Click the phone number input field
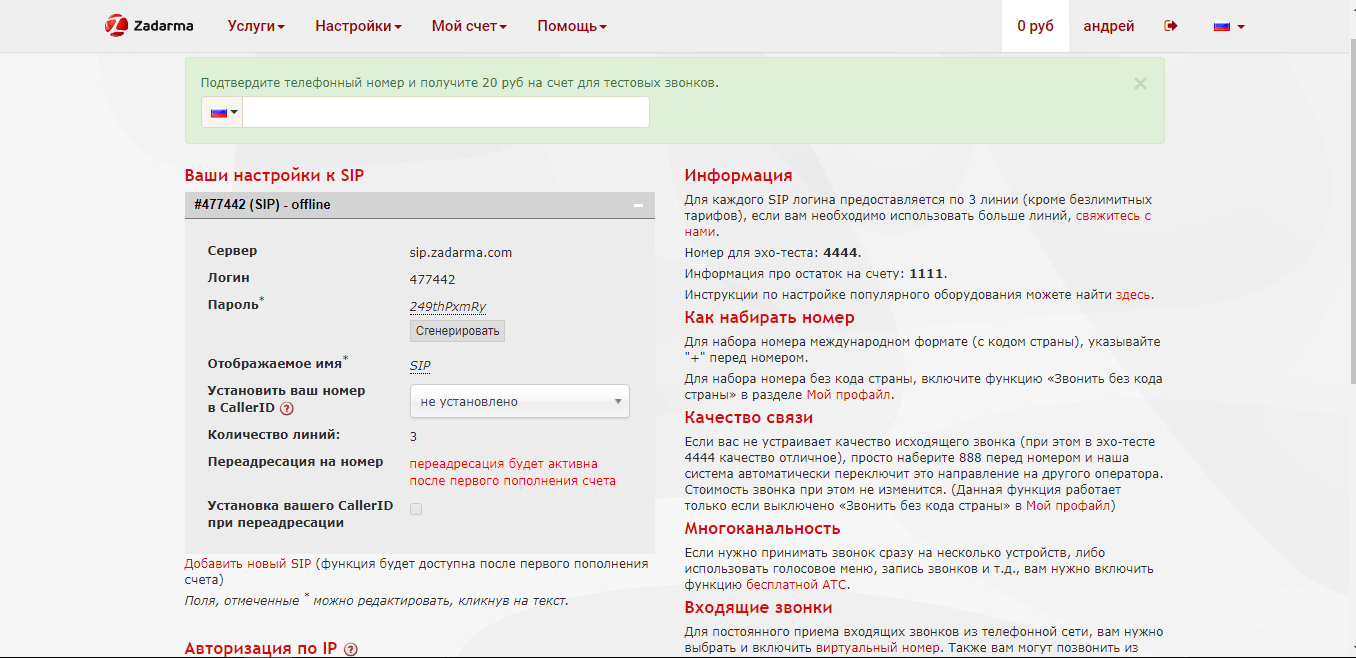The image size is (1356, 658). pyautogui.click(x=445, y=113)
